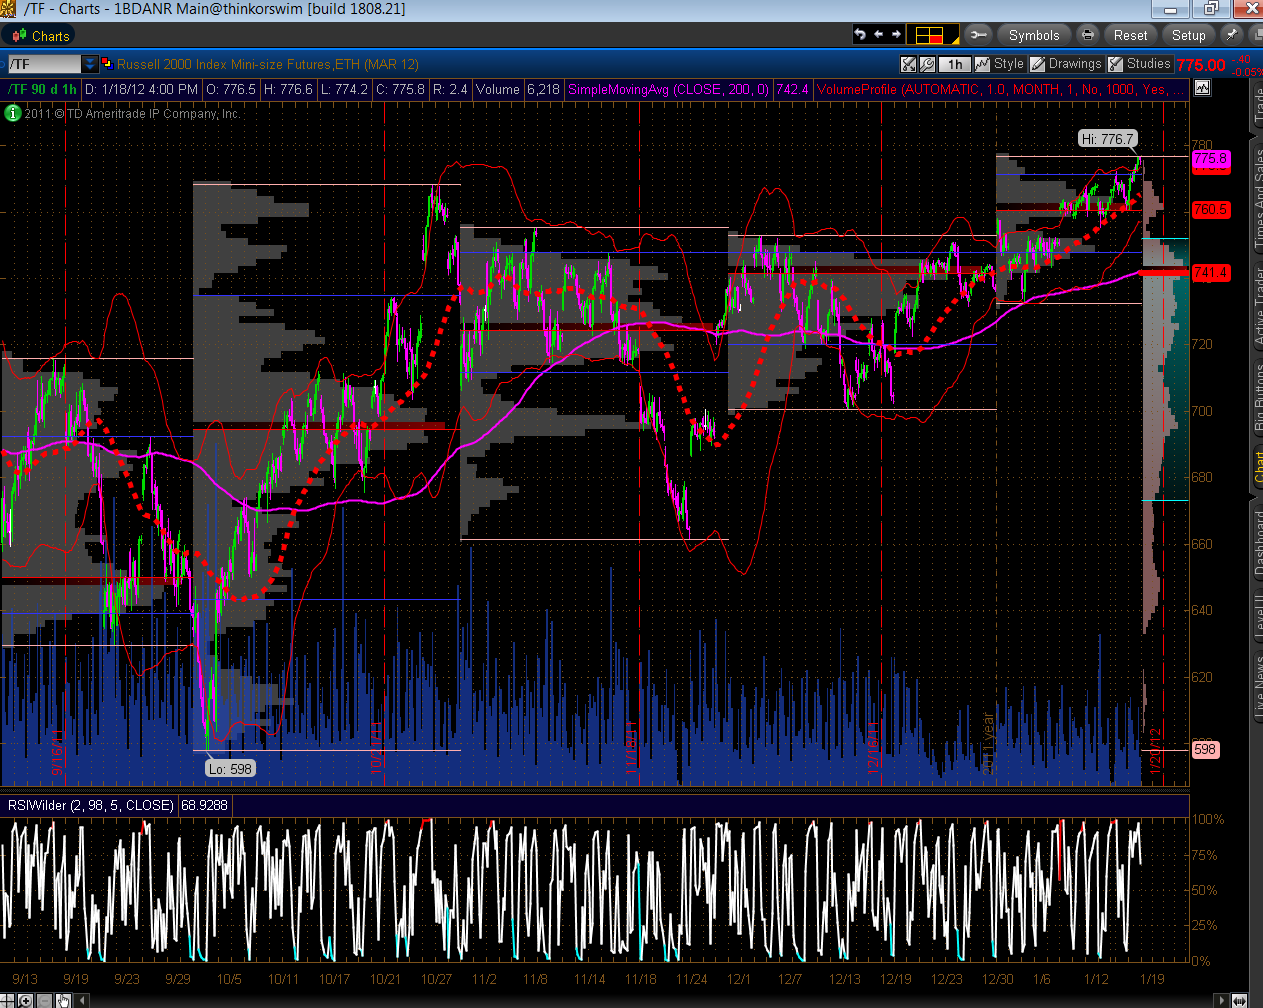Click the 775.00 last price
Image resolution: width=1263 pixels, height=1008 pixels.
click(x=1201, y=65)
